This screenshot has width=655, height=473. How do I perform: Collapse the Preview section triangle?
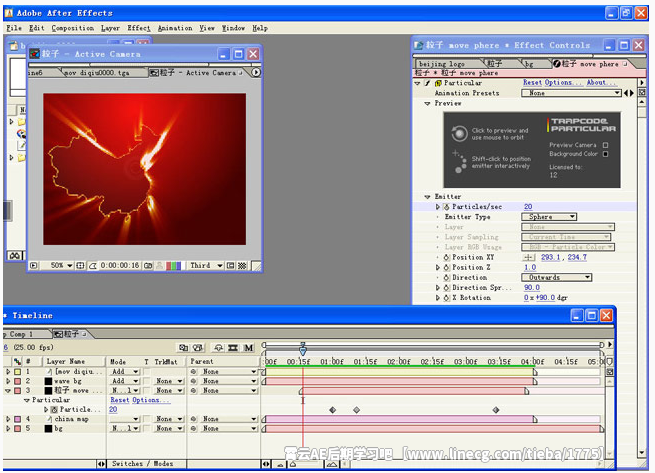click(x=427, y=103)
